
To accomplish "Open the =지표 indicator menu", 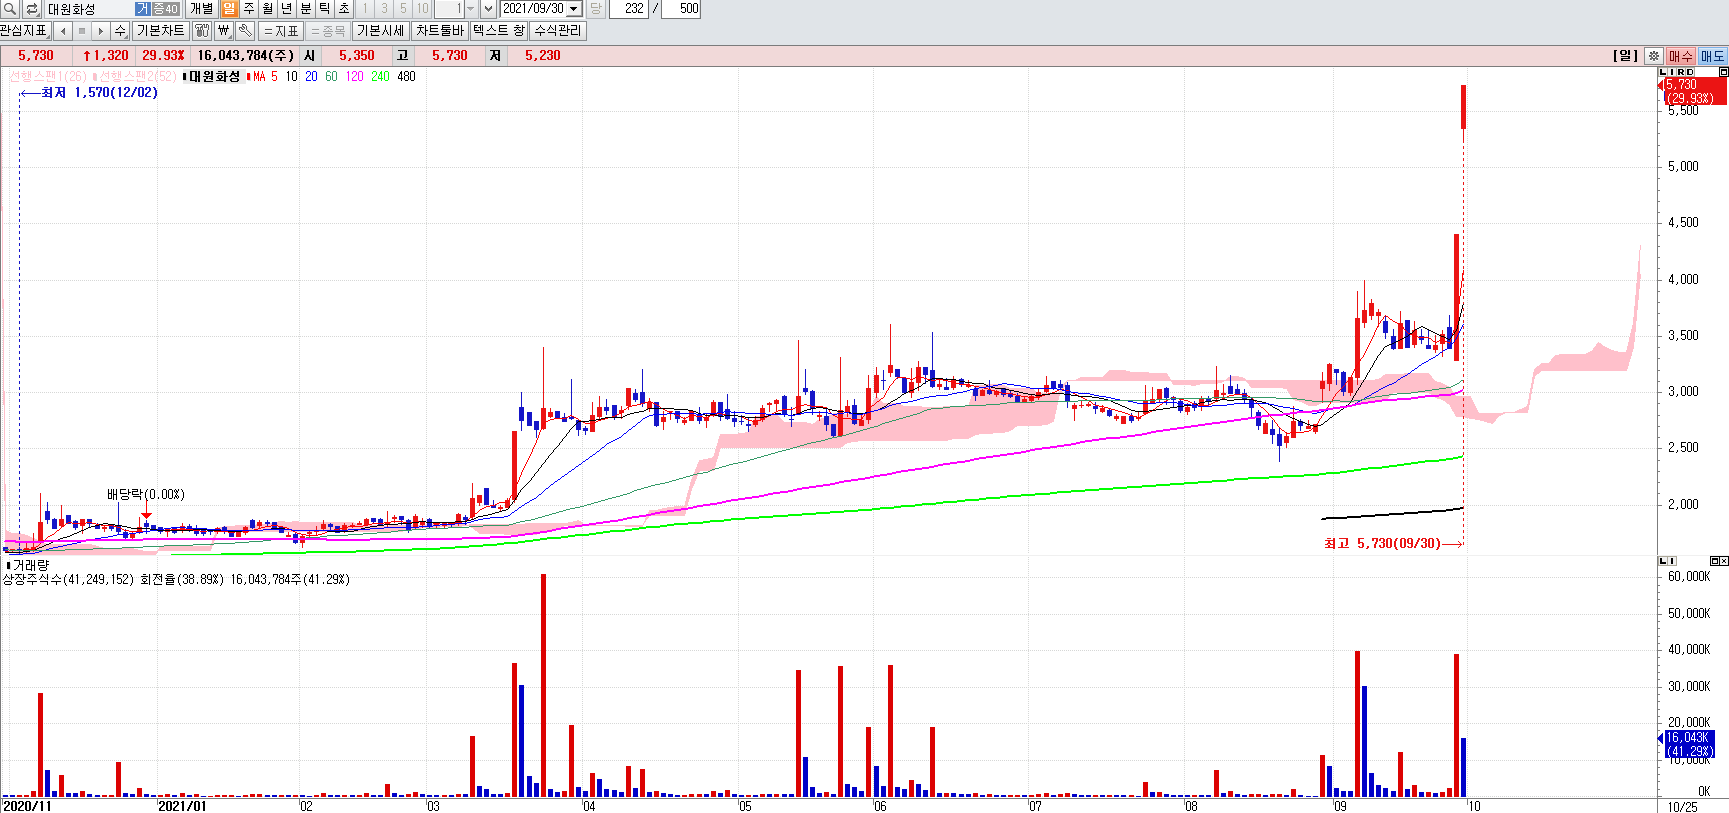I will click(x=281, y=31).
